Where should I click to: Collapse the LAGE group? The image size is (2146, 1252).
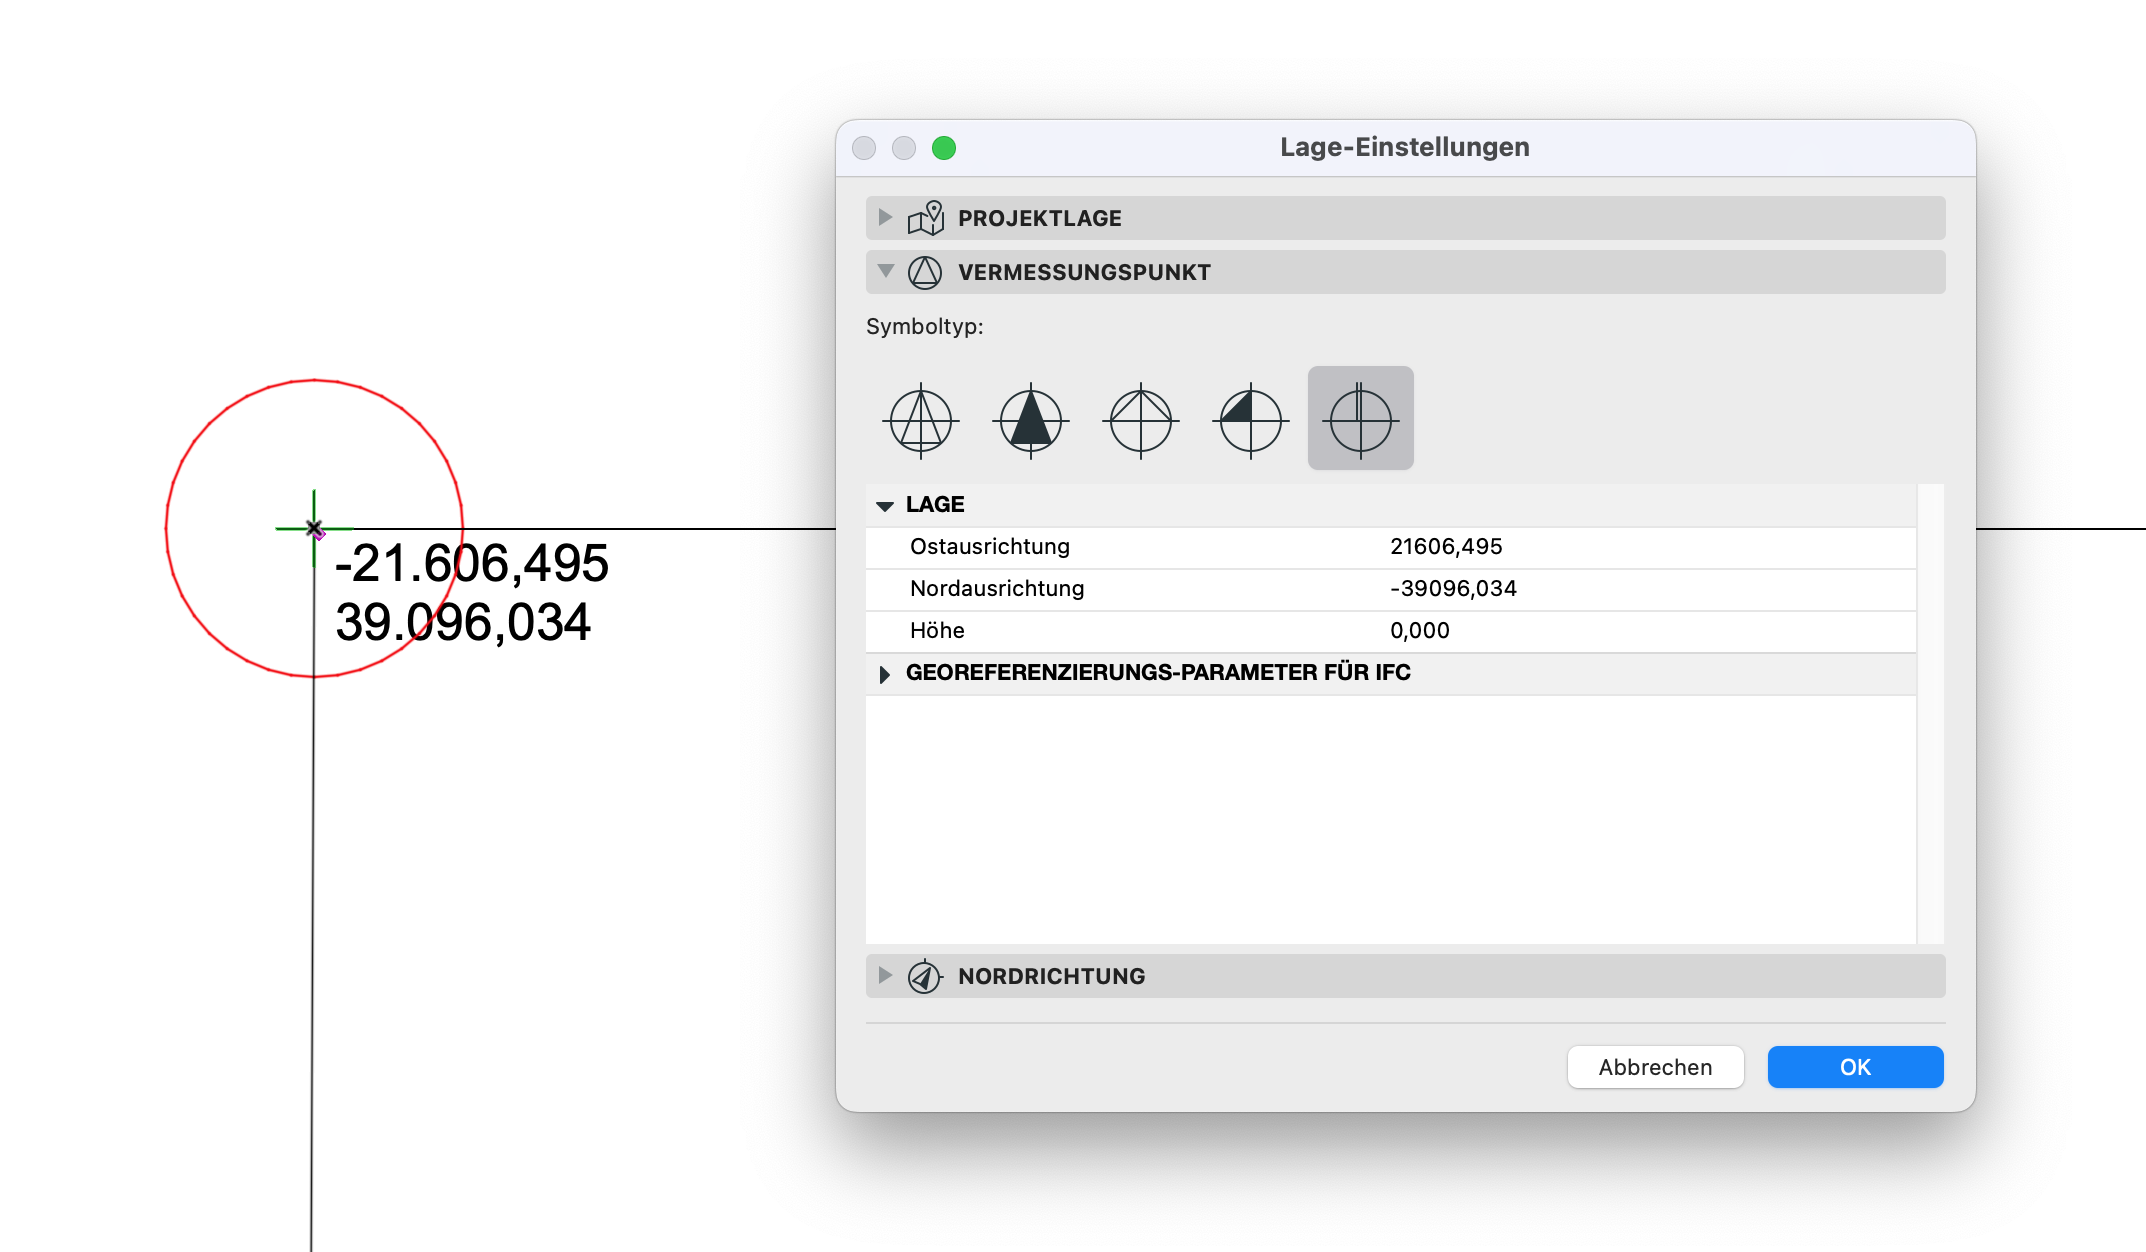point(885,506)
